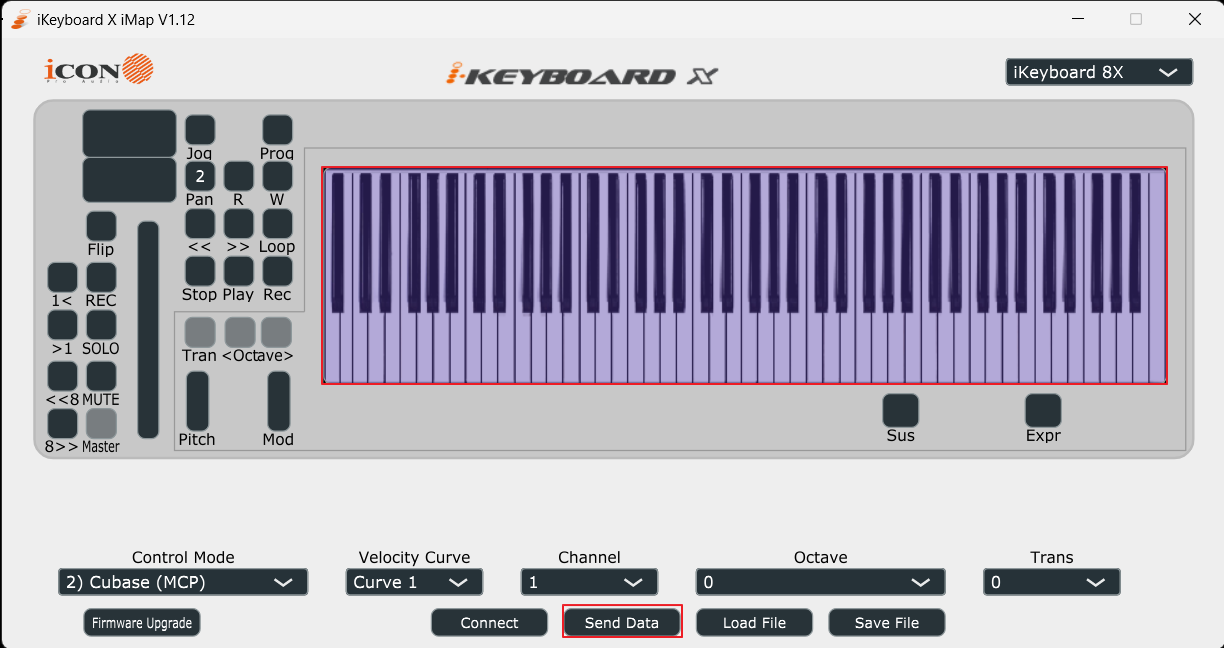The image size is (1224, 648).
Task: Open the Trans dropdown
Action: point(1052,582)
